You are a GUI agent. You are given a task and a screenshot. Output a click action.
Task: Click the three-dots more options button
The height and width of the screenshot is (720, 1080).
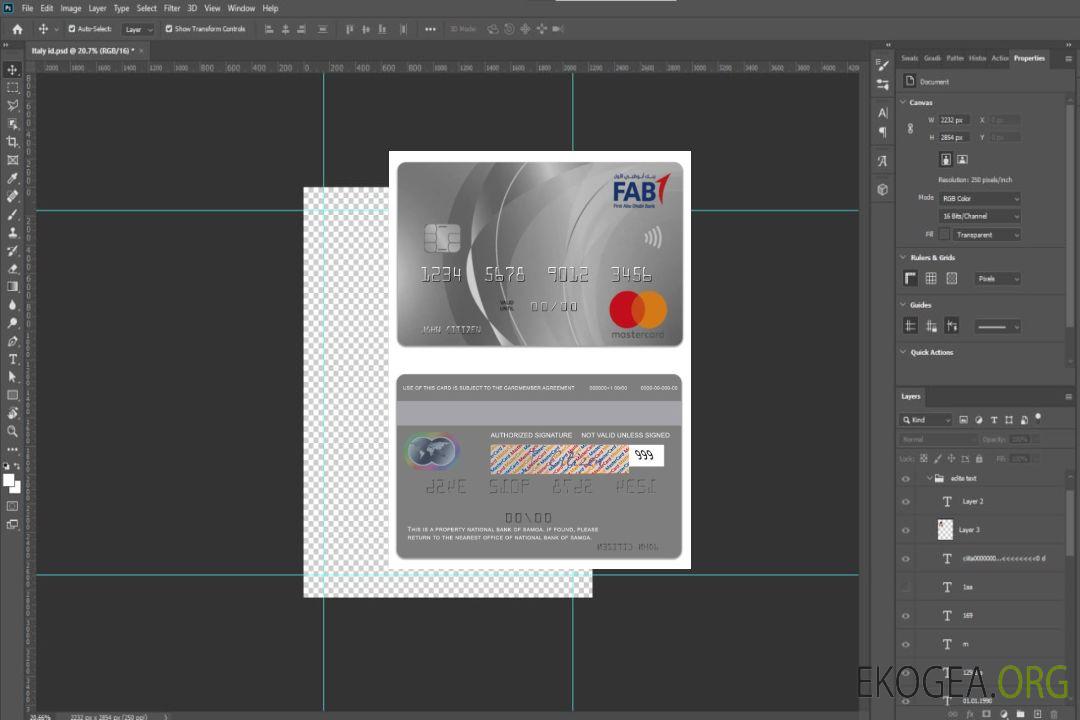430,29
